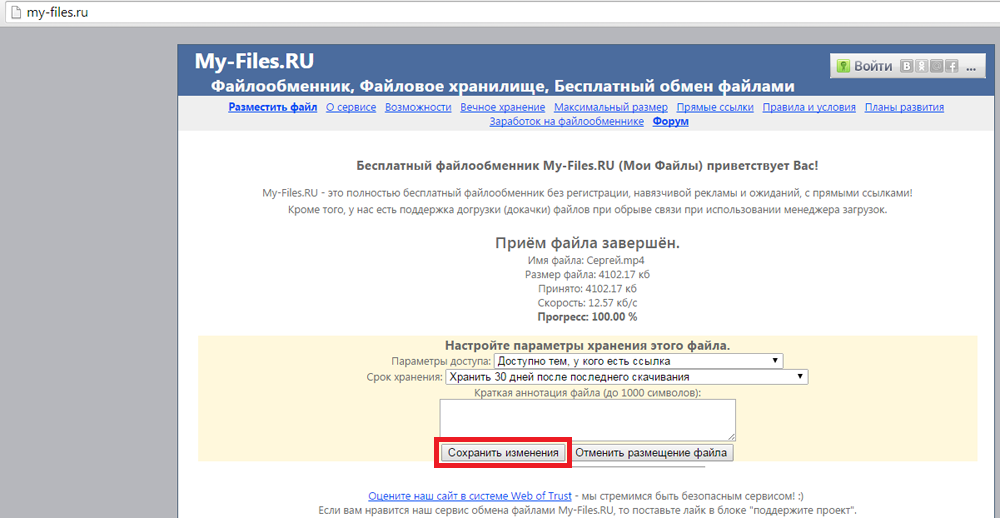1000x518 pixels.
Task: Log in with Odnoklassniki icon
Action: pyautogui.click(x=921, y=66)
